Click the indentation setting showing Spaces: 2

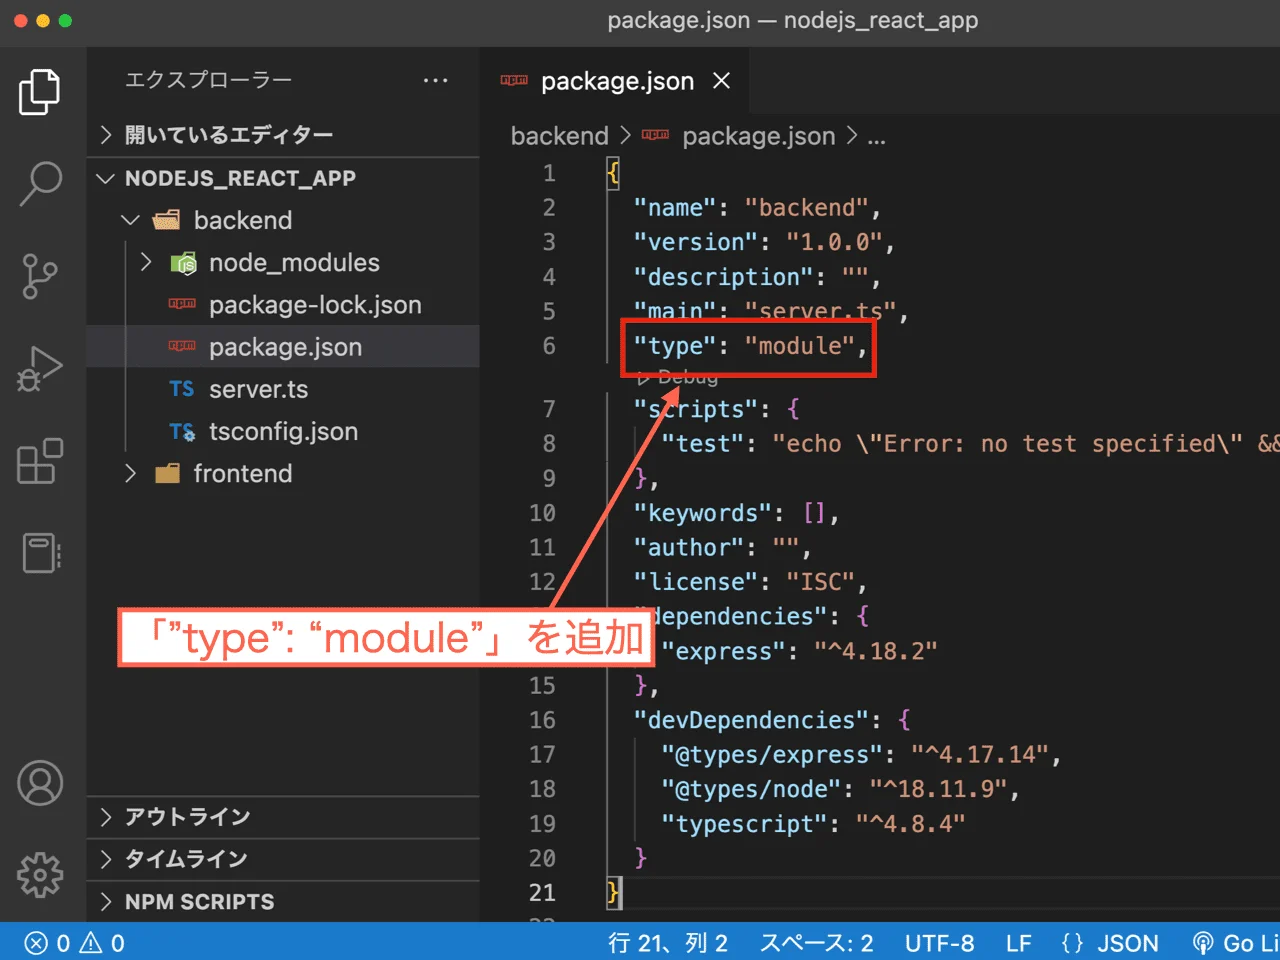pos(816,942)
